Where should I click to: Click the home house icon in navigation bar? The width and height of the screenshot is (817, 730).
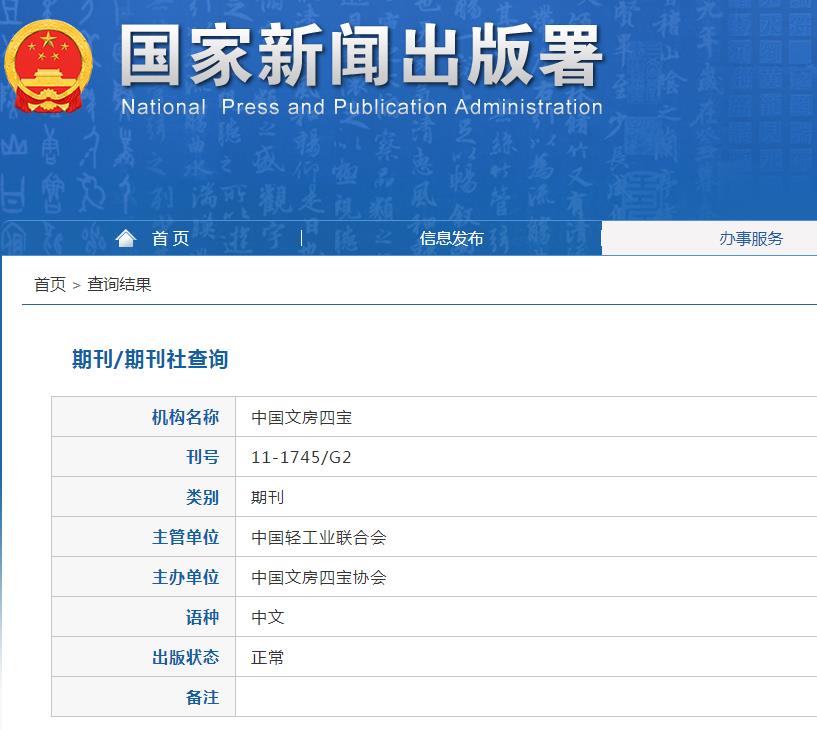point(126,236)
